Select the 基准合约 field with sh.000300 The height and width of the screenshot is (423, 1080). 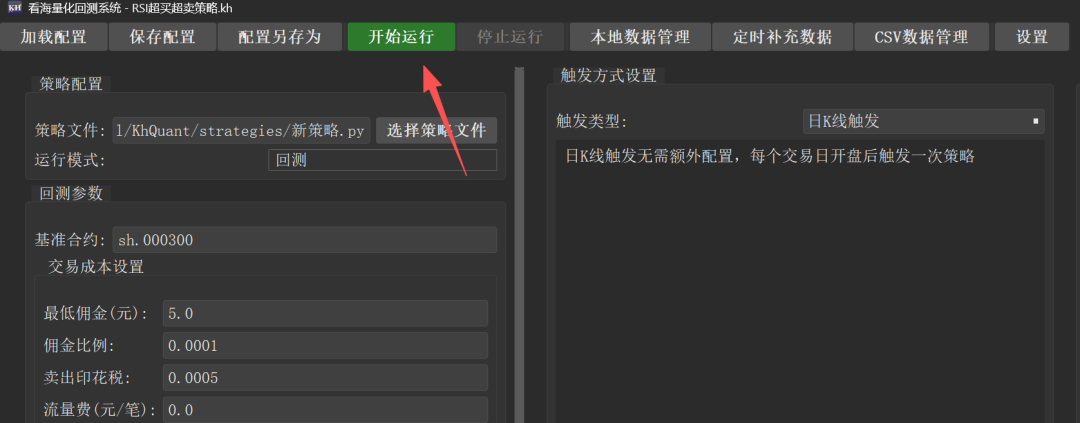[x=304, y=240]
